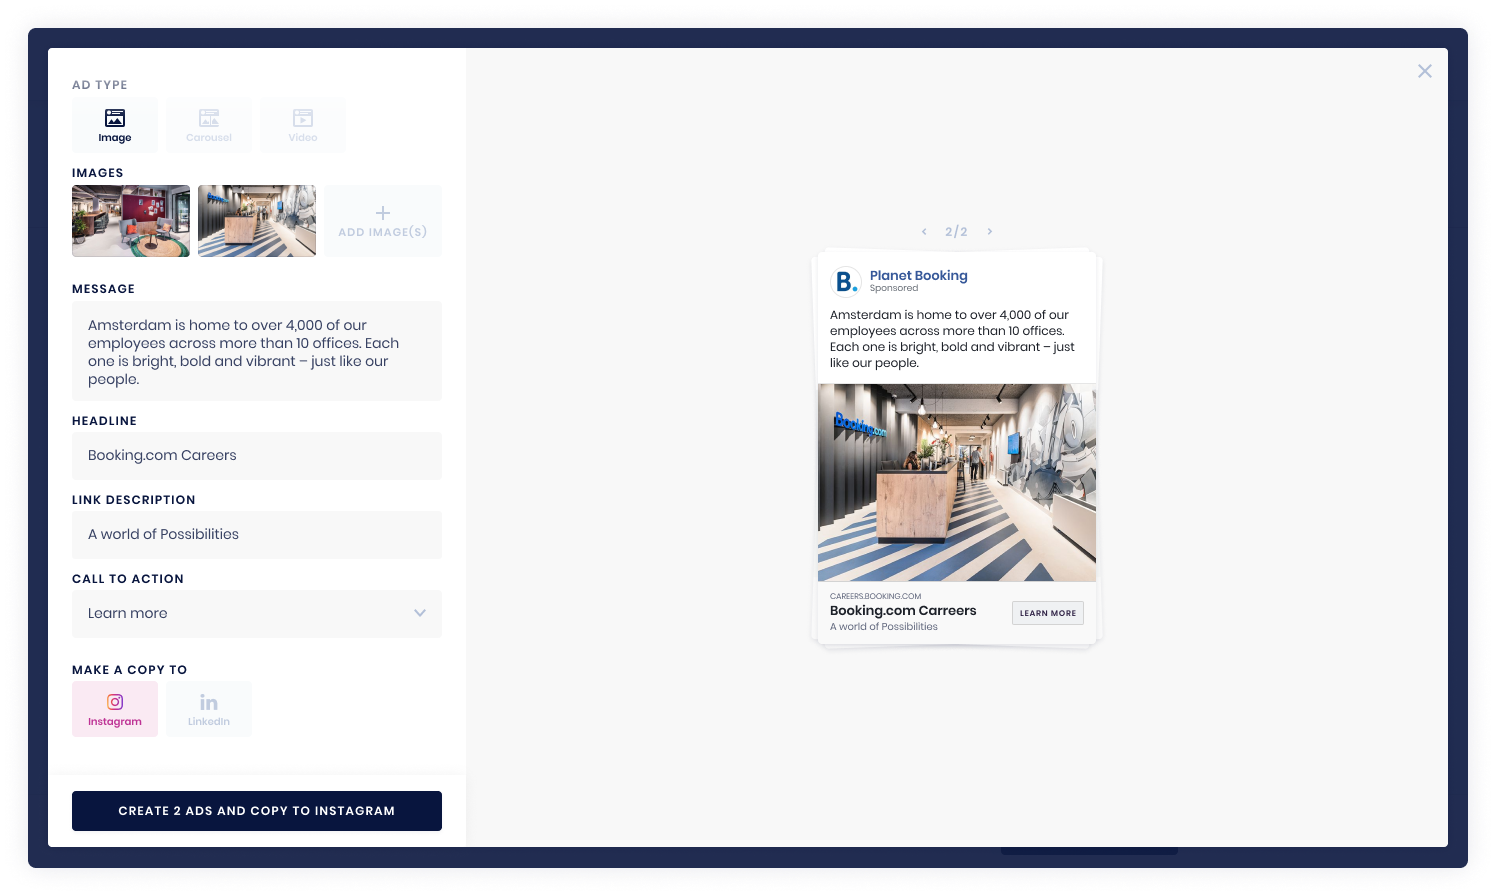The width and height of the screenshot is (1496, 896).
Task: Choose the office lounge image thumbnail
Action: click(131, 221)
